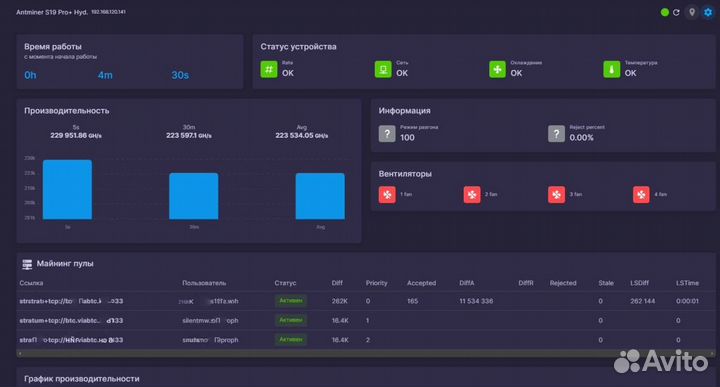Click the Rejected column header
720x387 pixels.
[x=563, y=283]
